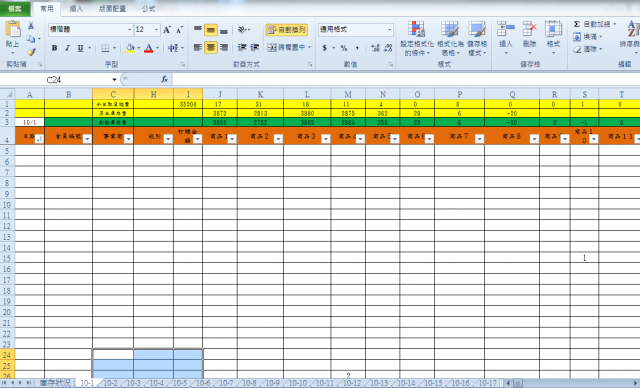640x388 pixels.
Task: Open the font name 標楷體 dropdown
Action: pyautogui.click(x=130, y=30)
